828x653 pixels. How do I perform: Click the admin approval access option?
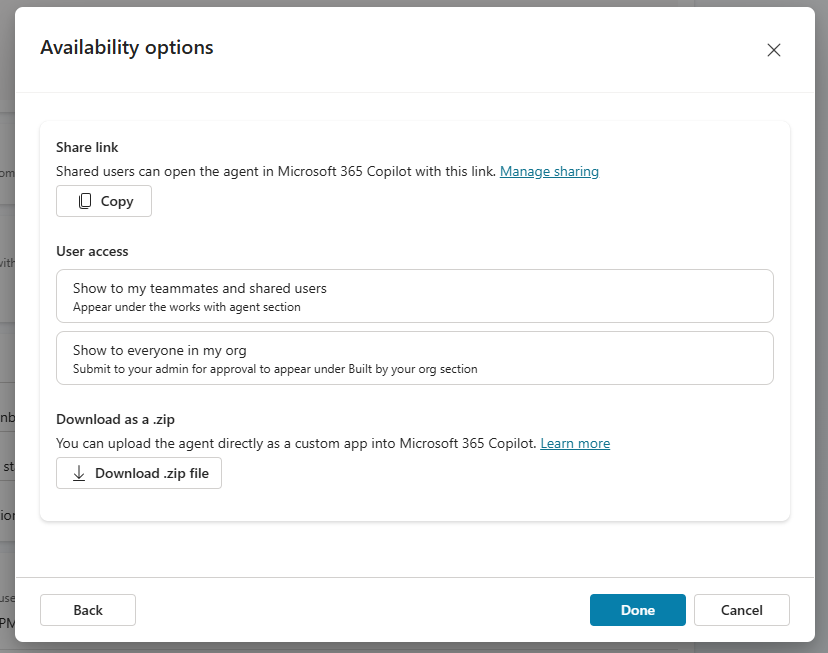[414, 357]
